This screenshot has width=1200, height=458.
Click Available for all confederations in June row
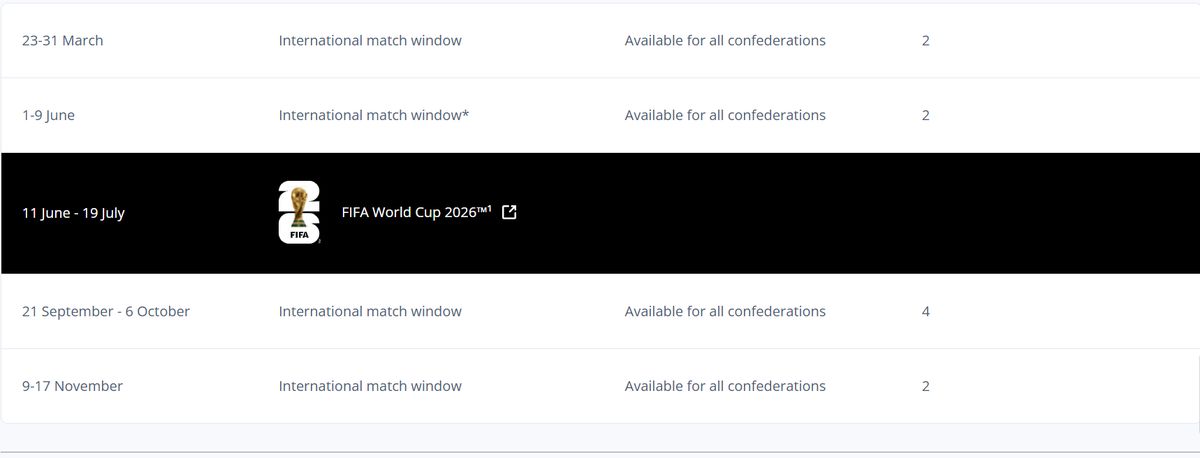[725, 115]
